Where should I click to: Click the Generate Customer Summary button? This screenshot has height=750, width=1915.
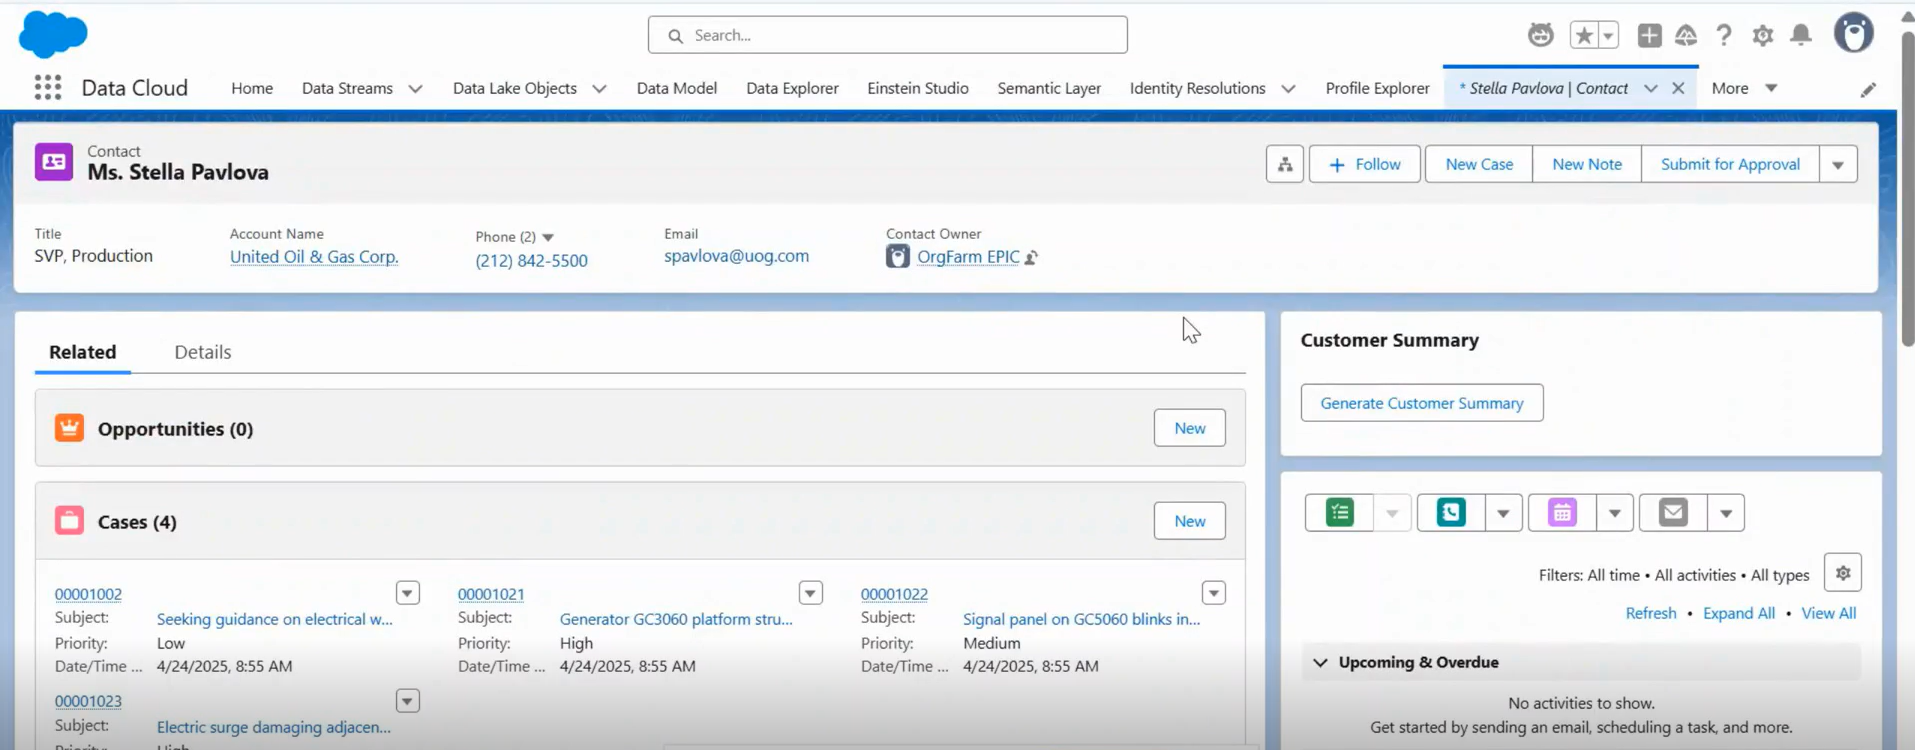[x=1421, y=403]
